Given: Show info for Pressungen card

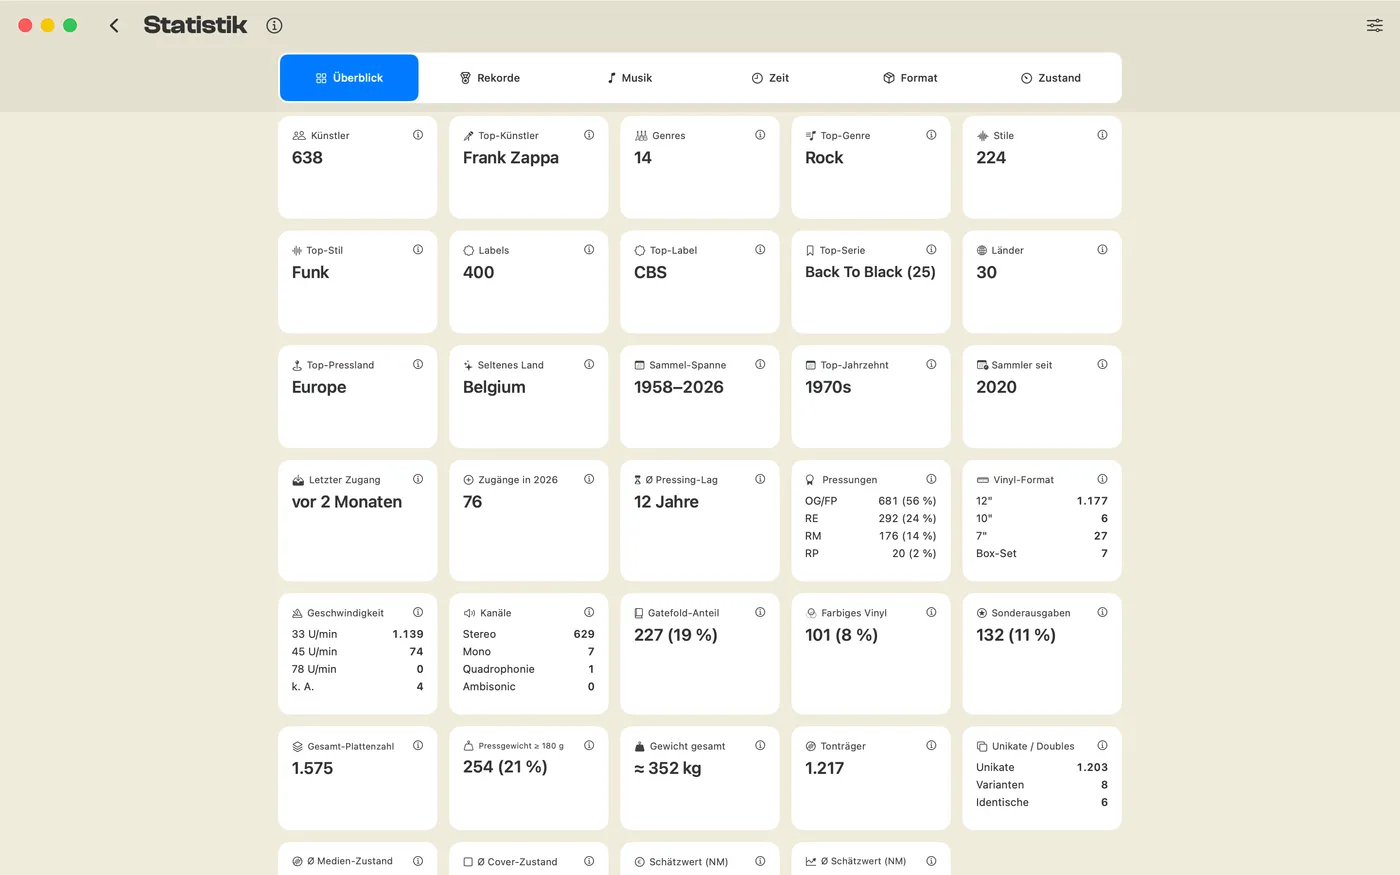Looking at the screenshot, I should pos(931,479).
